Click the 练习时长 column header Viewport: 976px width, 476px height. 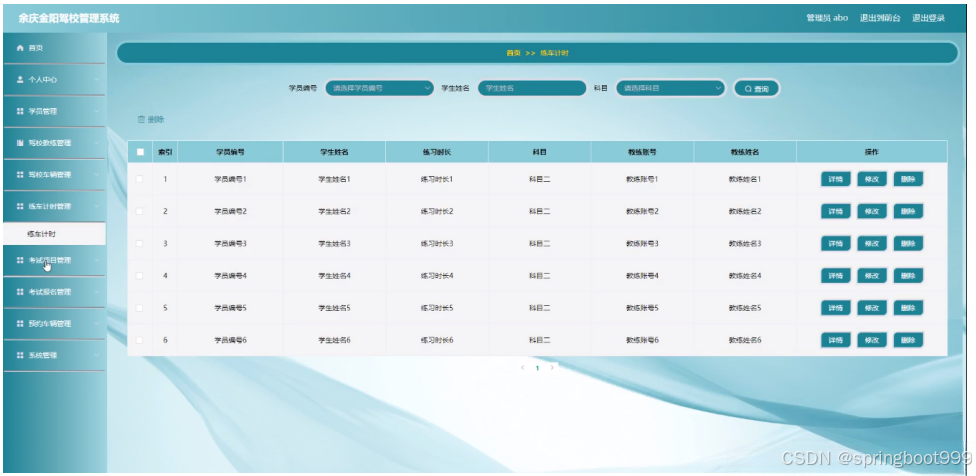pyautogui.click(x=436, y=152)
